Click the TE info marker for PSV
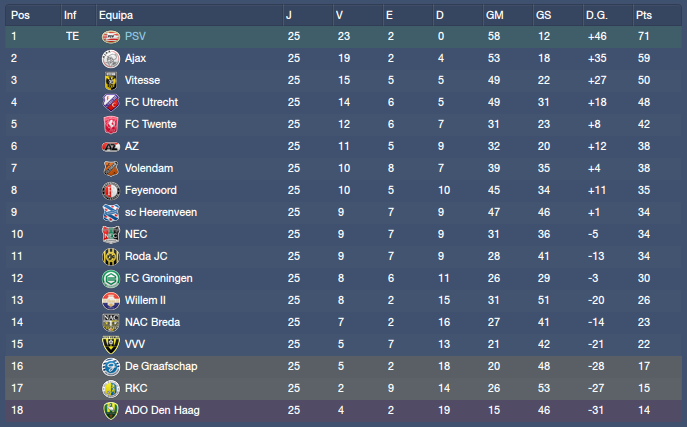This screenshot has width=687, height=427. [72, 36]
